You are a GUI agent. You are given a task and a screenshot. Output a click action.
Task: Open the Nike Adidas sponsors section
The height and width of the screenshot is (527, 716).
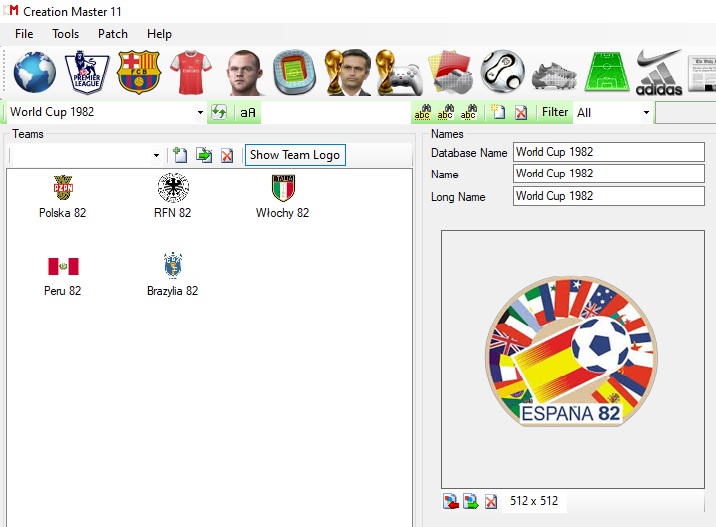pos(659,72)
